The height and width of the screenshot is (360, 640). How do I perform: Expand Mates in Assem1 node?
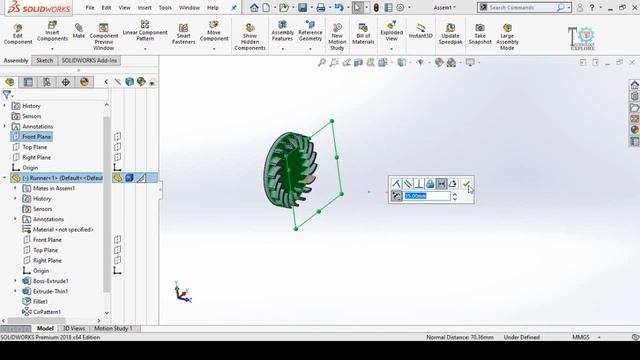click(x=16, y=188)
